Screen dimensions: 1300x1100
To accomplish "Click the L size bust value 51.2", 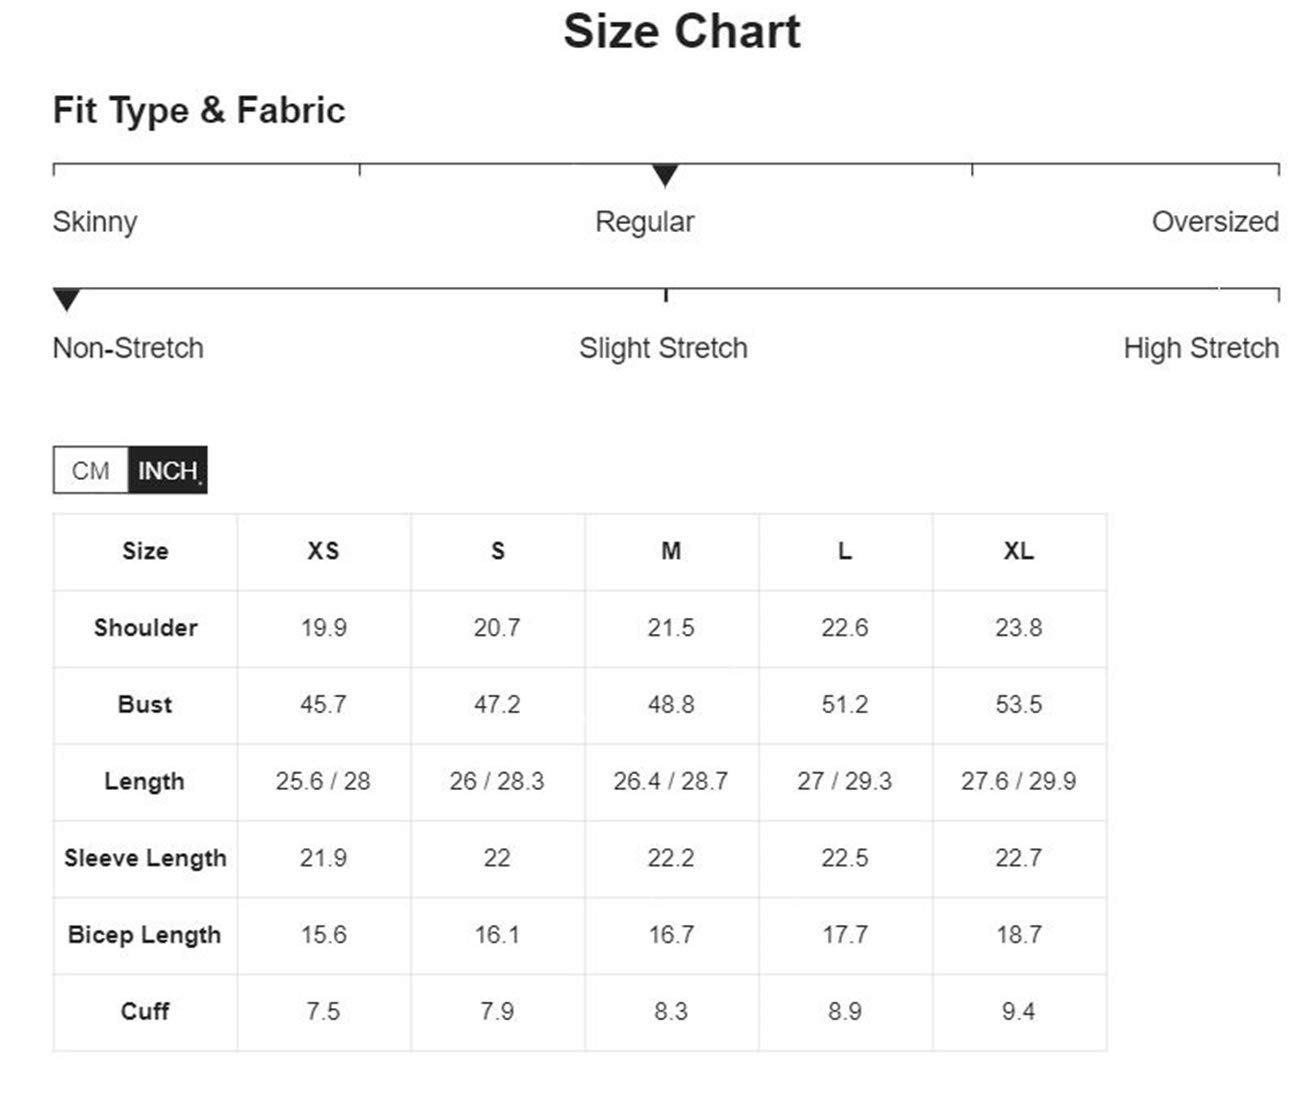I will coord(845,705).
